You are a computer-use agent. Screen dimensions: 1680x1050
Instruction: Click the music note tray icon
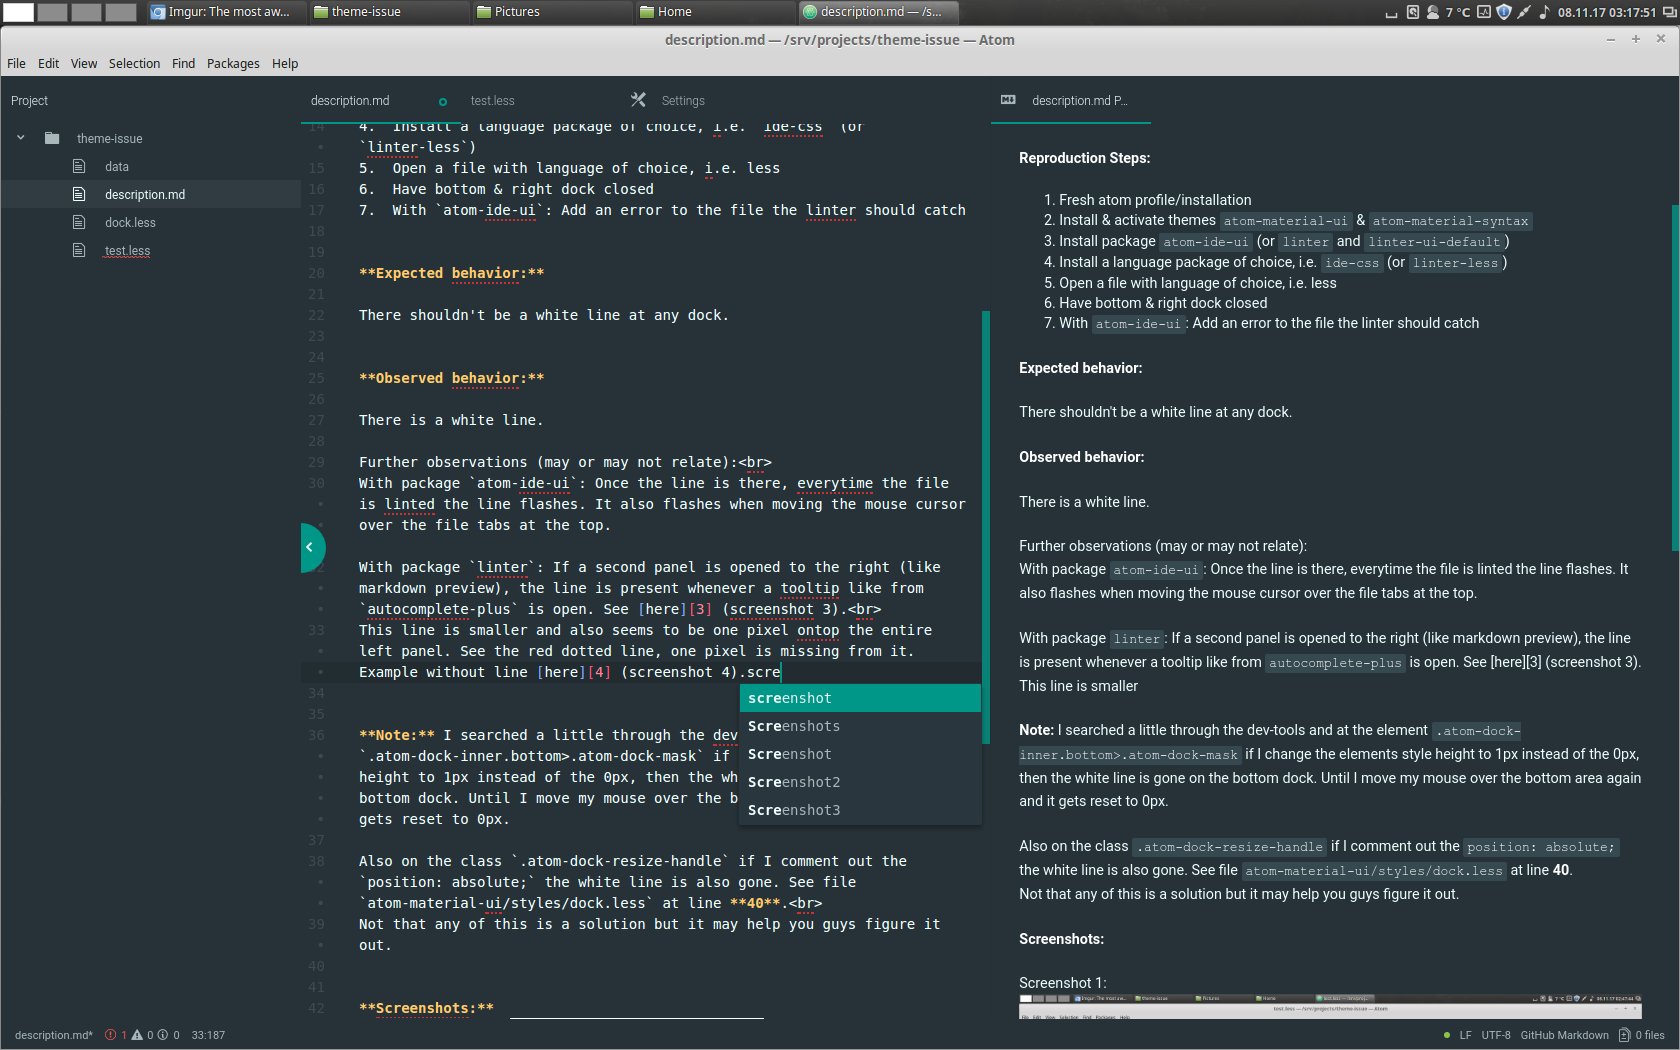pos(1544,12)
